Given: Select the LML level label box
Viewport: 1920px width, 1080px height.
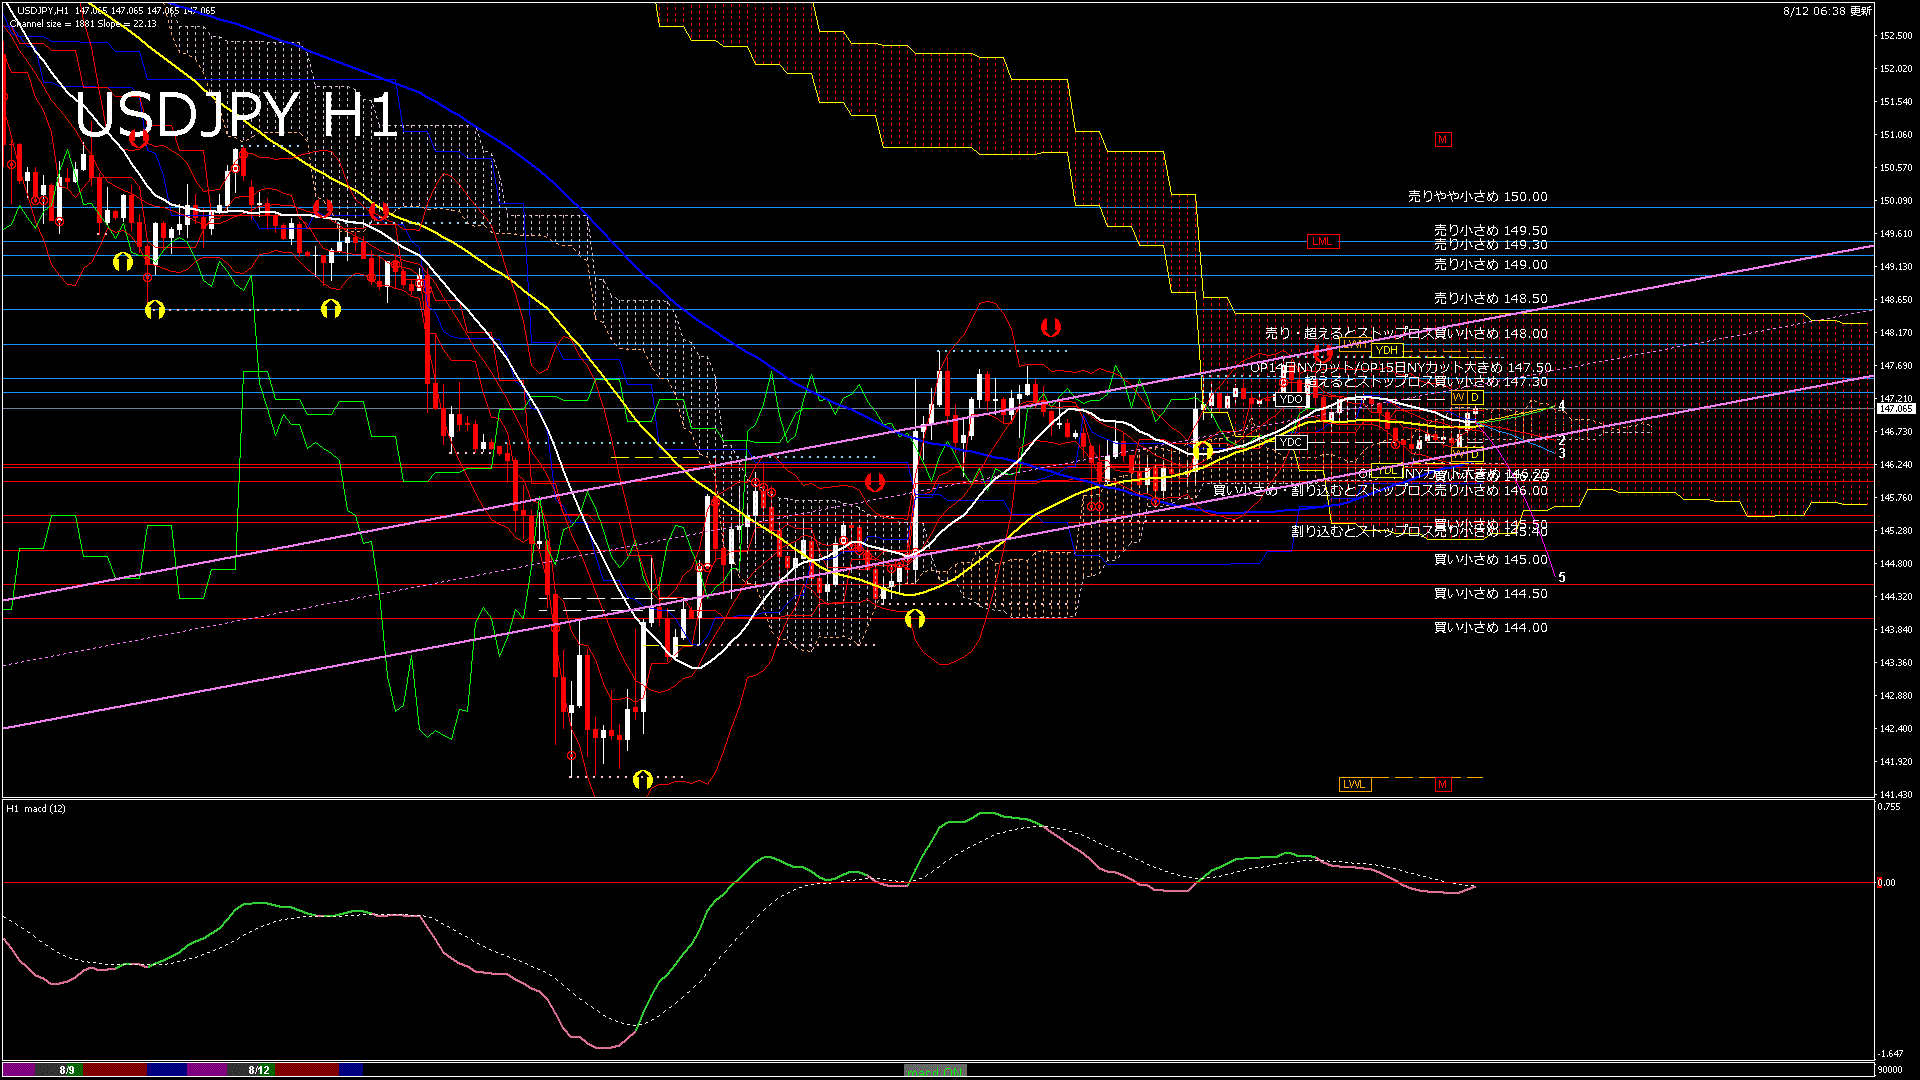Looking at the screenshot, I should point(1321,241).
